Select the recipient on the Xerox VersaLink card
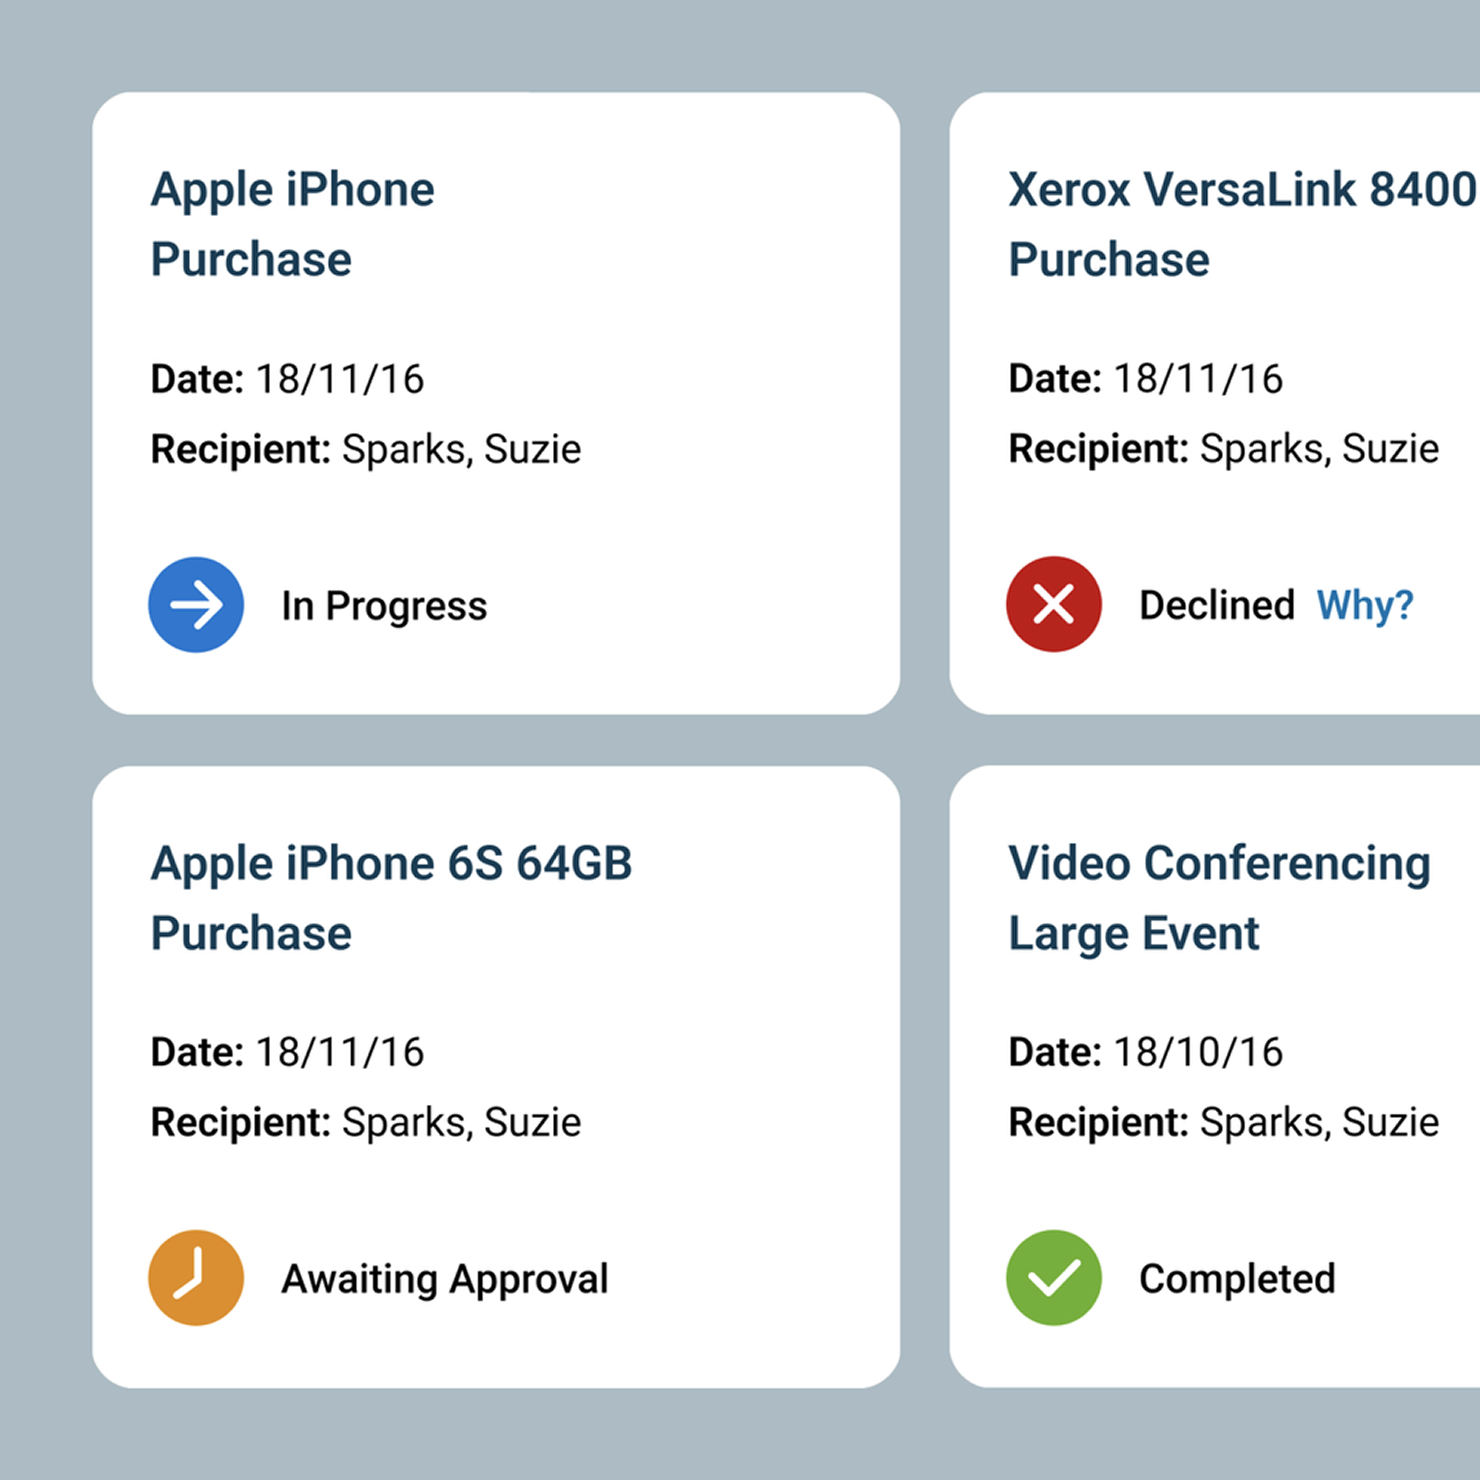Image resolution: width=1480 pixels, height=1480 pixels. 1319,449
